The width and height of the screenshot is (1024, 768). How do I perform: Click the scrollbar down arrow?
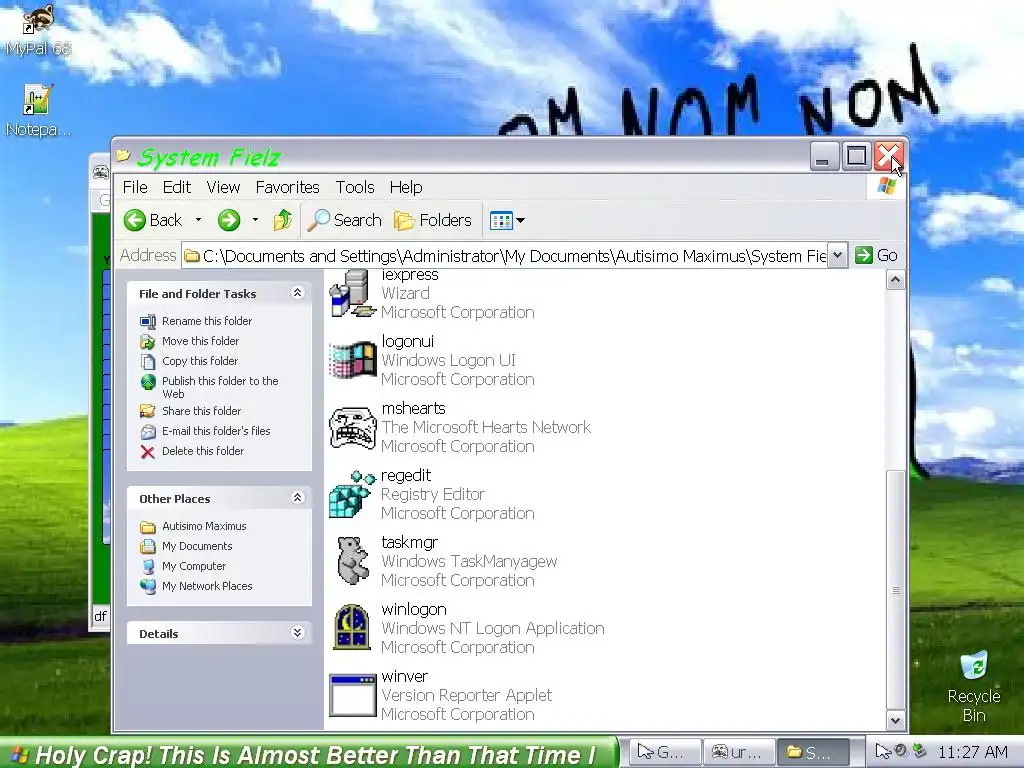(x=895, y=721)
